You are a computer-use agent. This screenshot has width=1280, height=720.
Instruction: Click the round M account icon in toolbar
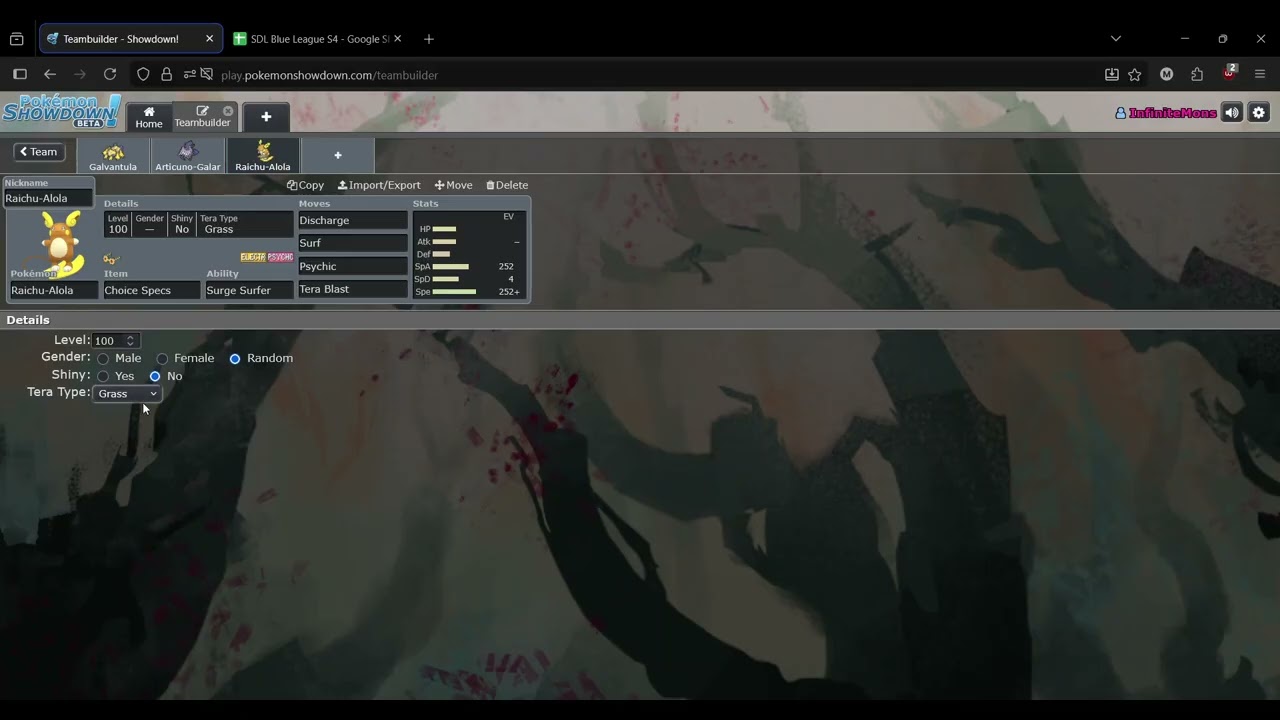click(1166, 74)
